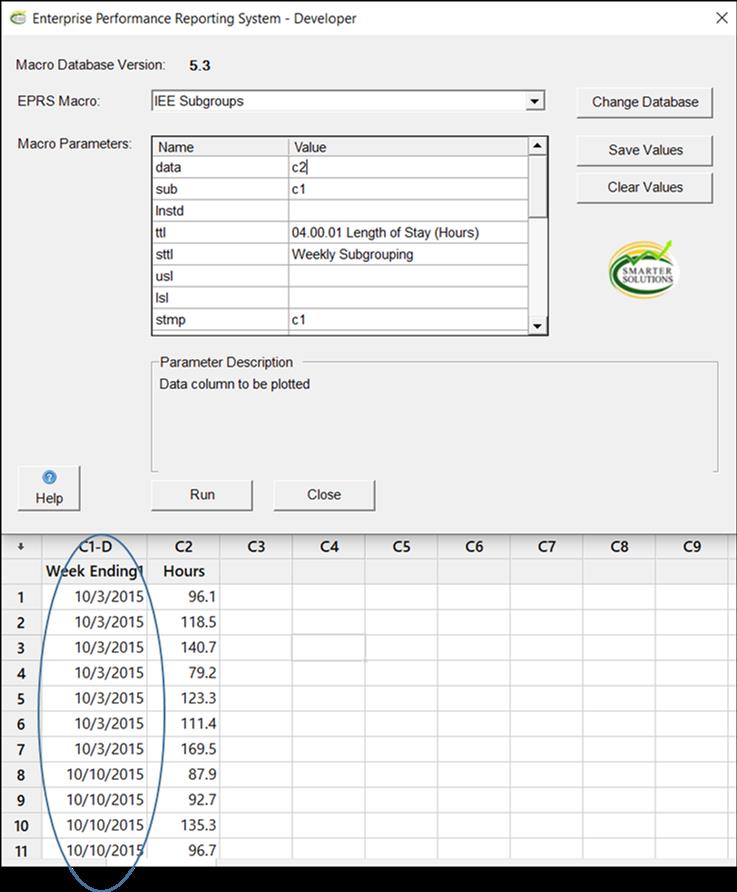Click the Help button with question mark icon

point(49,488)
